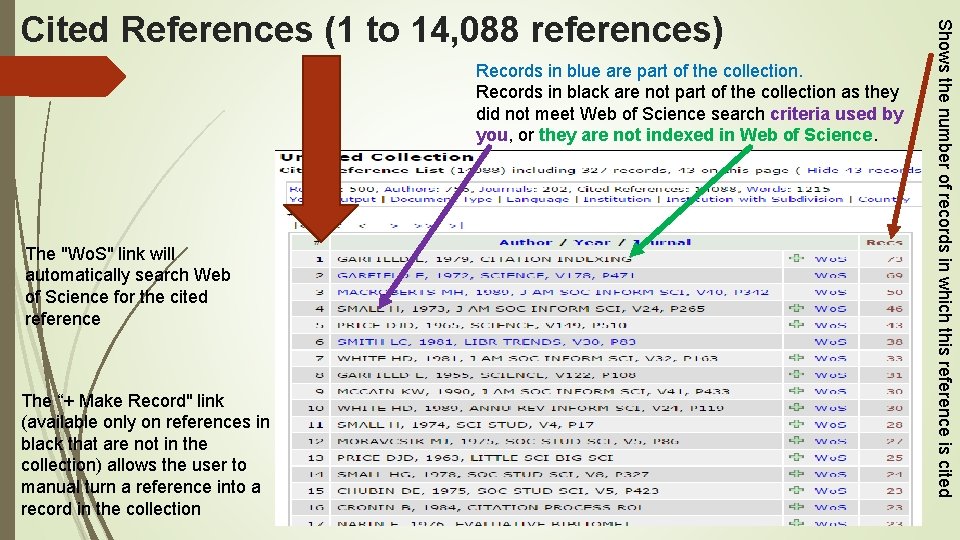This screenshot has width=960, height=540.
Task: Open WoS link for Chubin DE 1975
Action: tap(830, 490)
